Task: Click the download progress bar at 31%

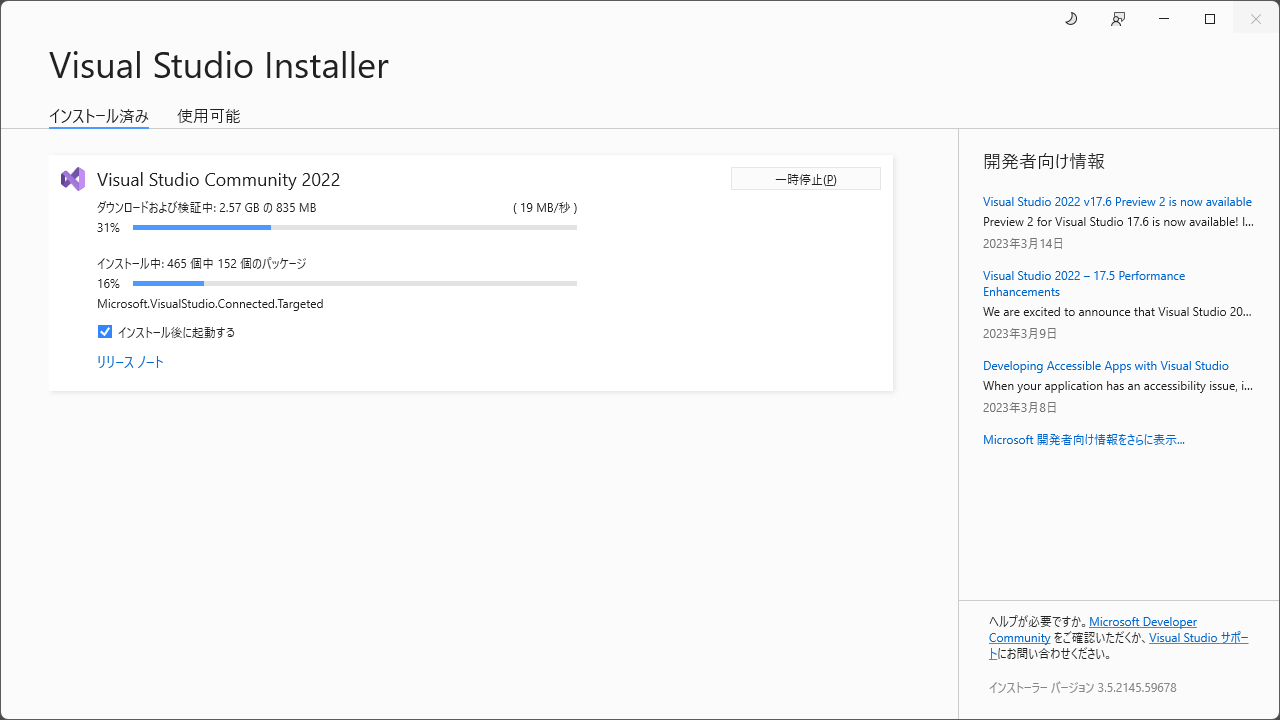Action: (x=354, y=227)
